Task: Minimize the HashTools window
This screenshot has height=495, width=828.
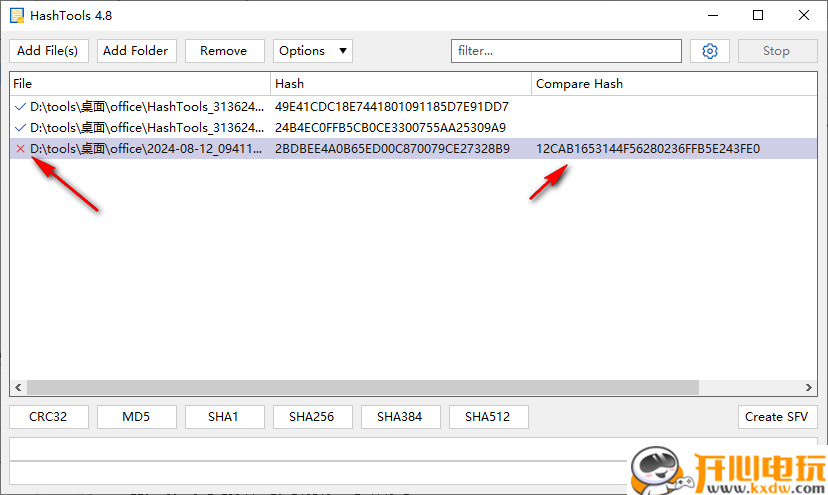Action: [x=713, y=15]
